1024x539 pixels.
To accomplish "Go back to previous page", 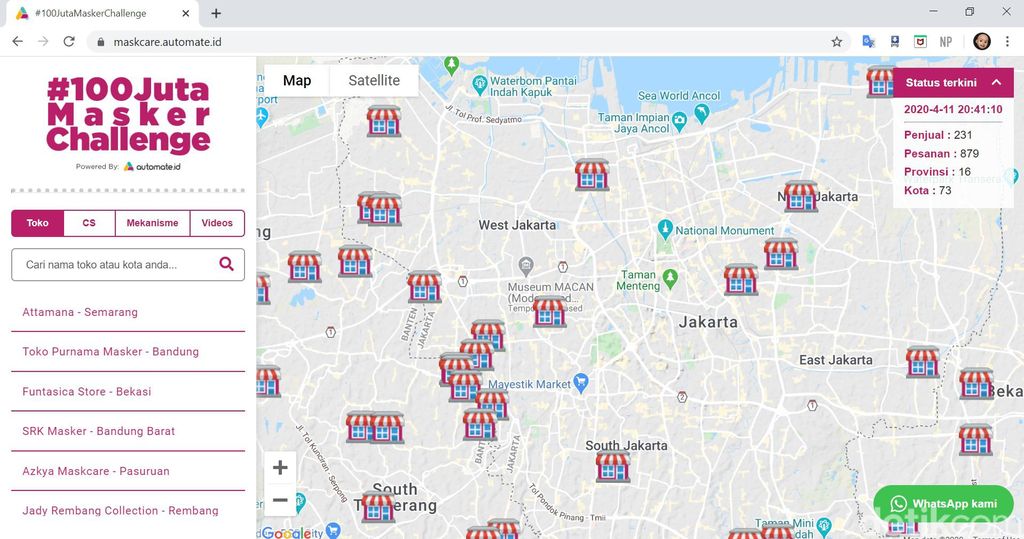I will pyautogui.click(x=18, y=41).
